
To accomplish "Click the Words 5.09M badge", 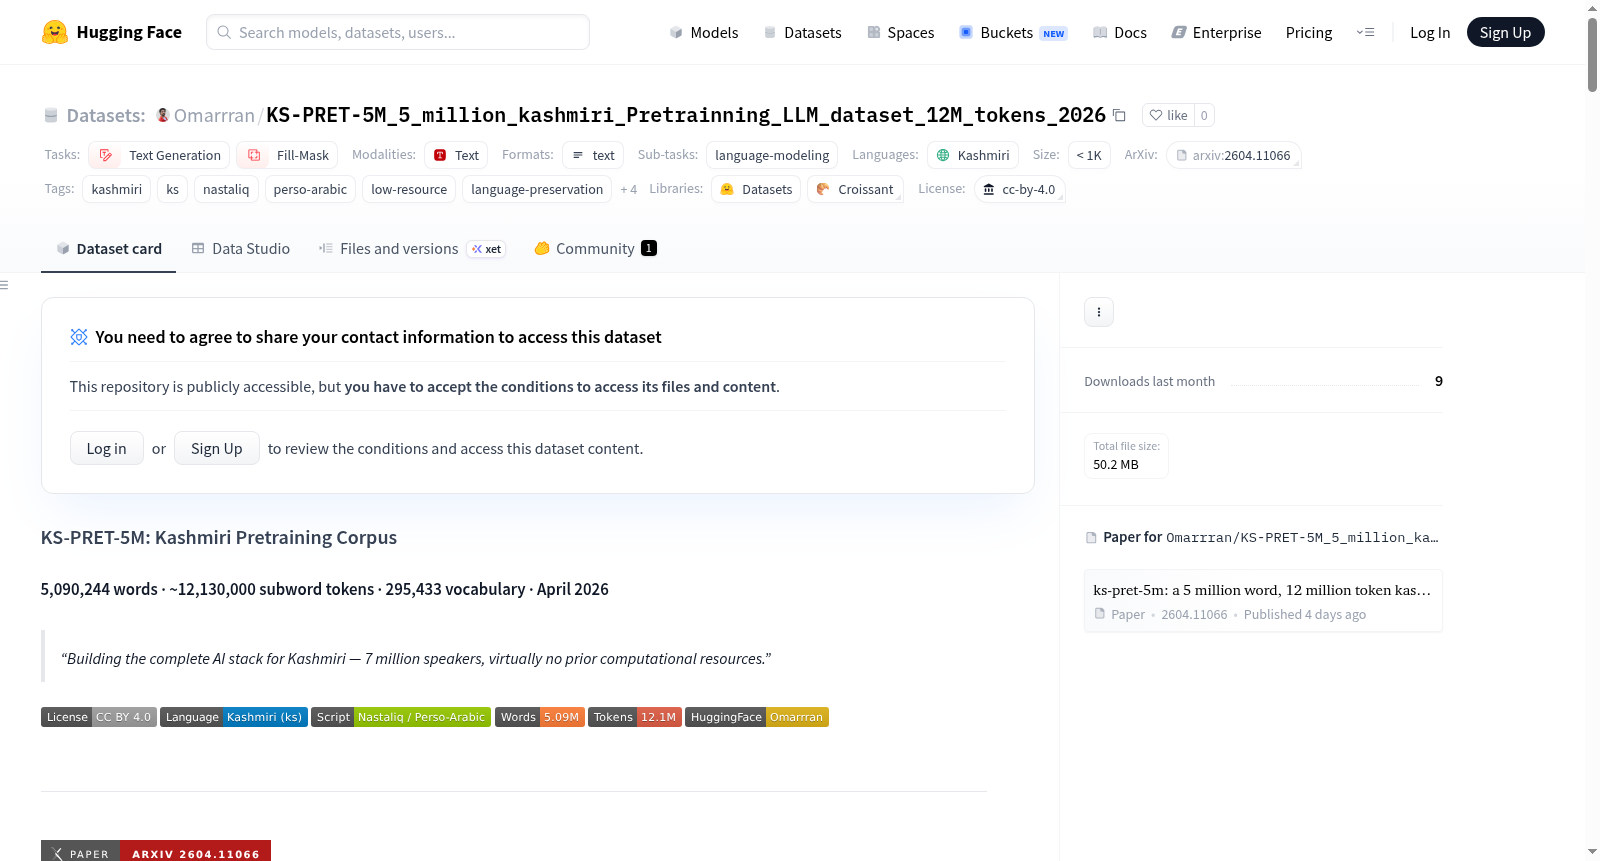I will pyautogui.click(x=540, y=717).
